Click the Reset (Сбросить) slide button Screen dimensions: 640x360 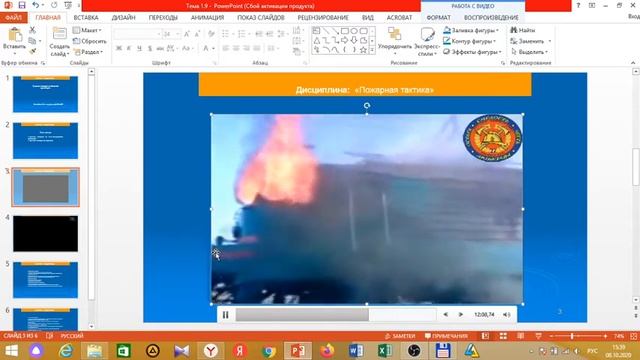tap(89, 41)
